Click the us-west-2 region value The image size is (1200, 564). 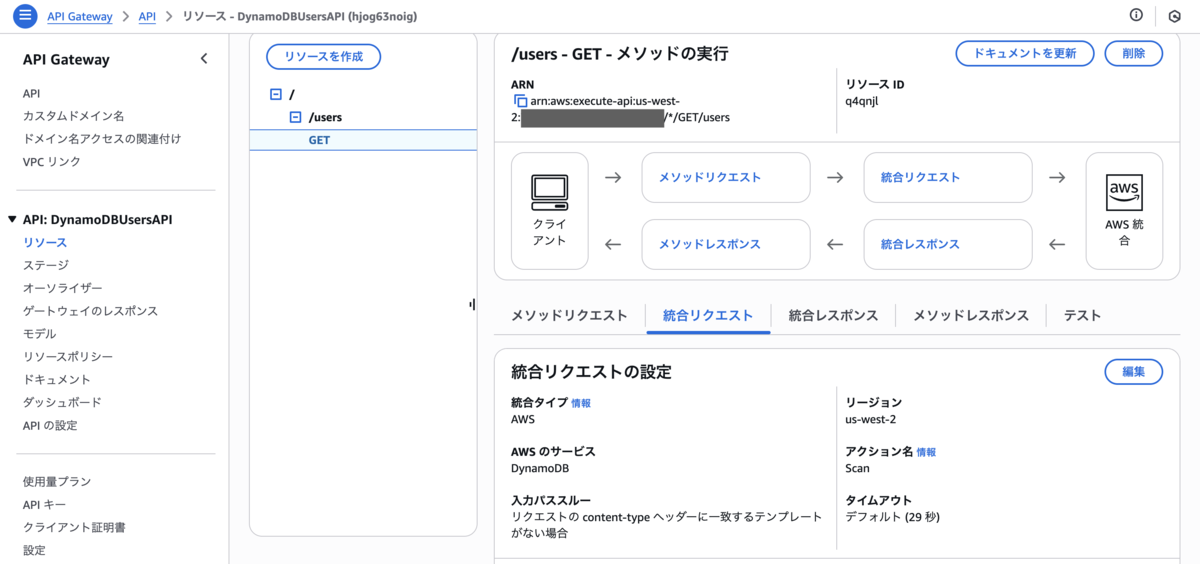(x=871, y=419)
